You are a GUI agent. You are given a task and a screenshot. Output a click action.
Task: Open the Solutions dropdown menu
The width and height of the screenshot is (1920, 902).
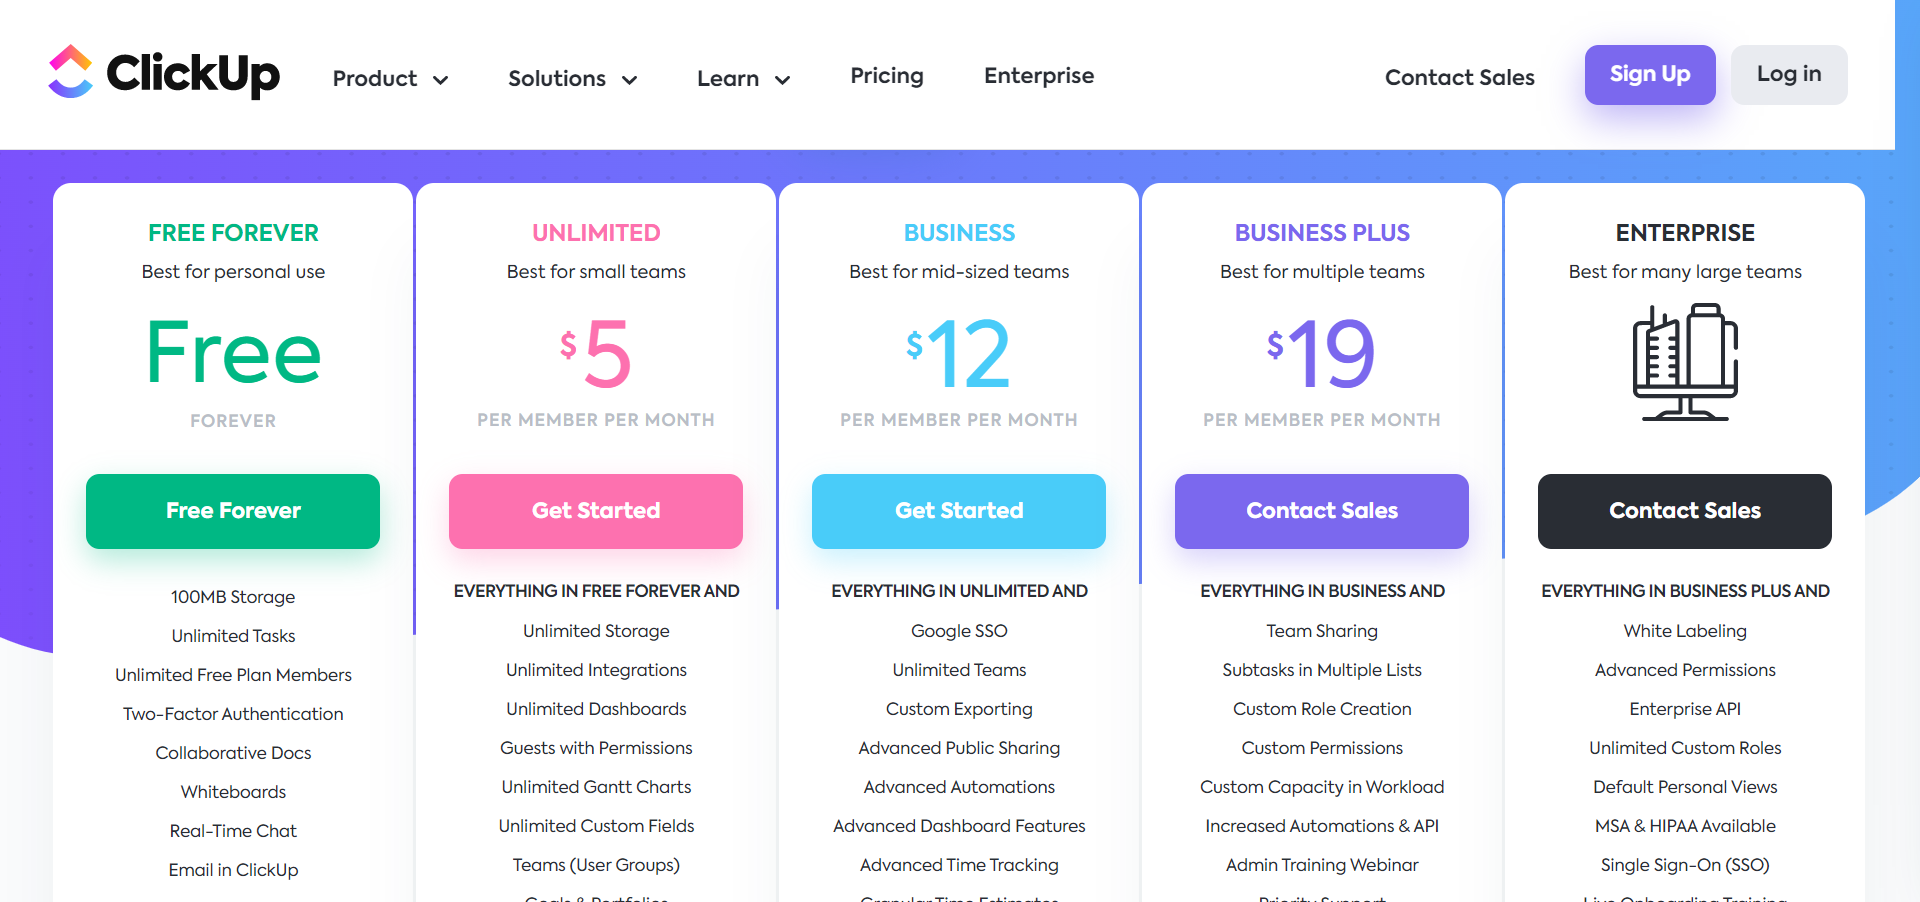pos(572,78)
